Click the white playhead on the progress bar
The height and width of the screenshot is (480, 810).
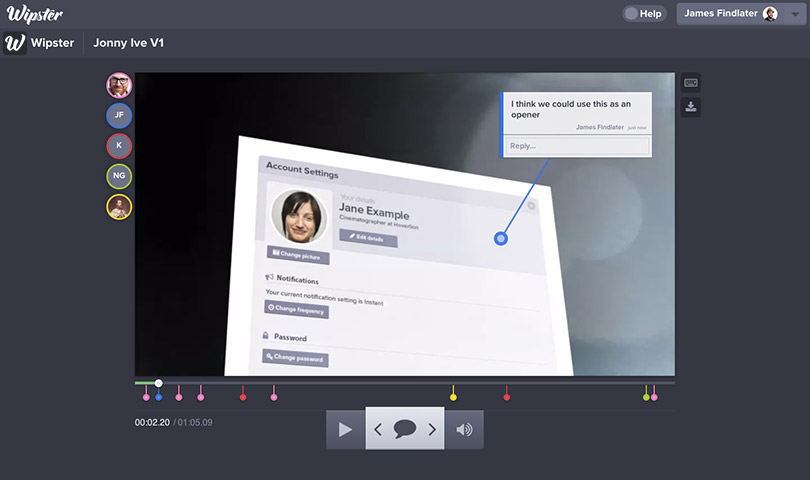click(159, 383)
